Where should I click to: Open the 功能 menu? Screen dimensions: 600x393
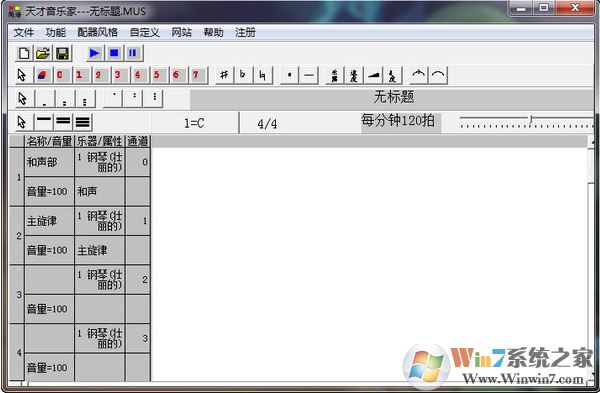[55, 33]
